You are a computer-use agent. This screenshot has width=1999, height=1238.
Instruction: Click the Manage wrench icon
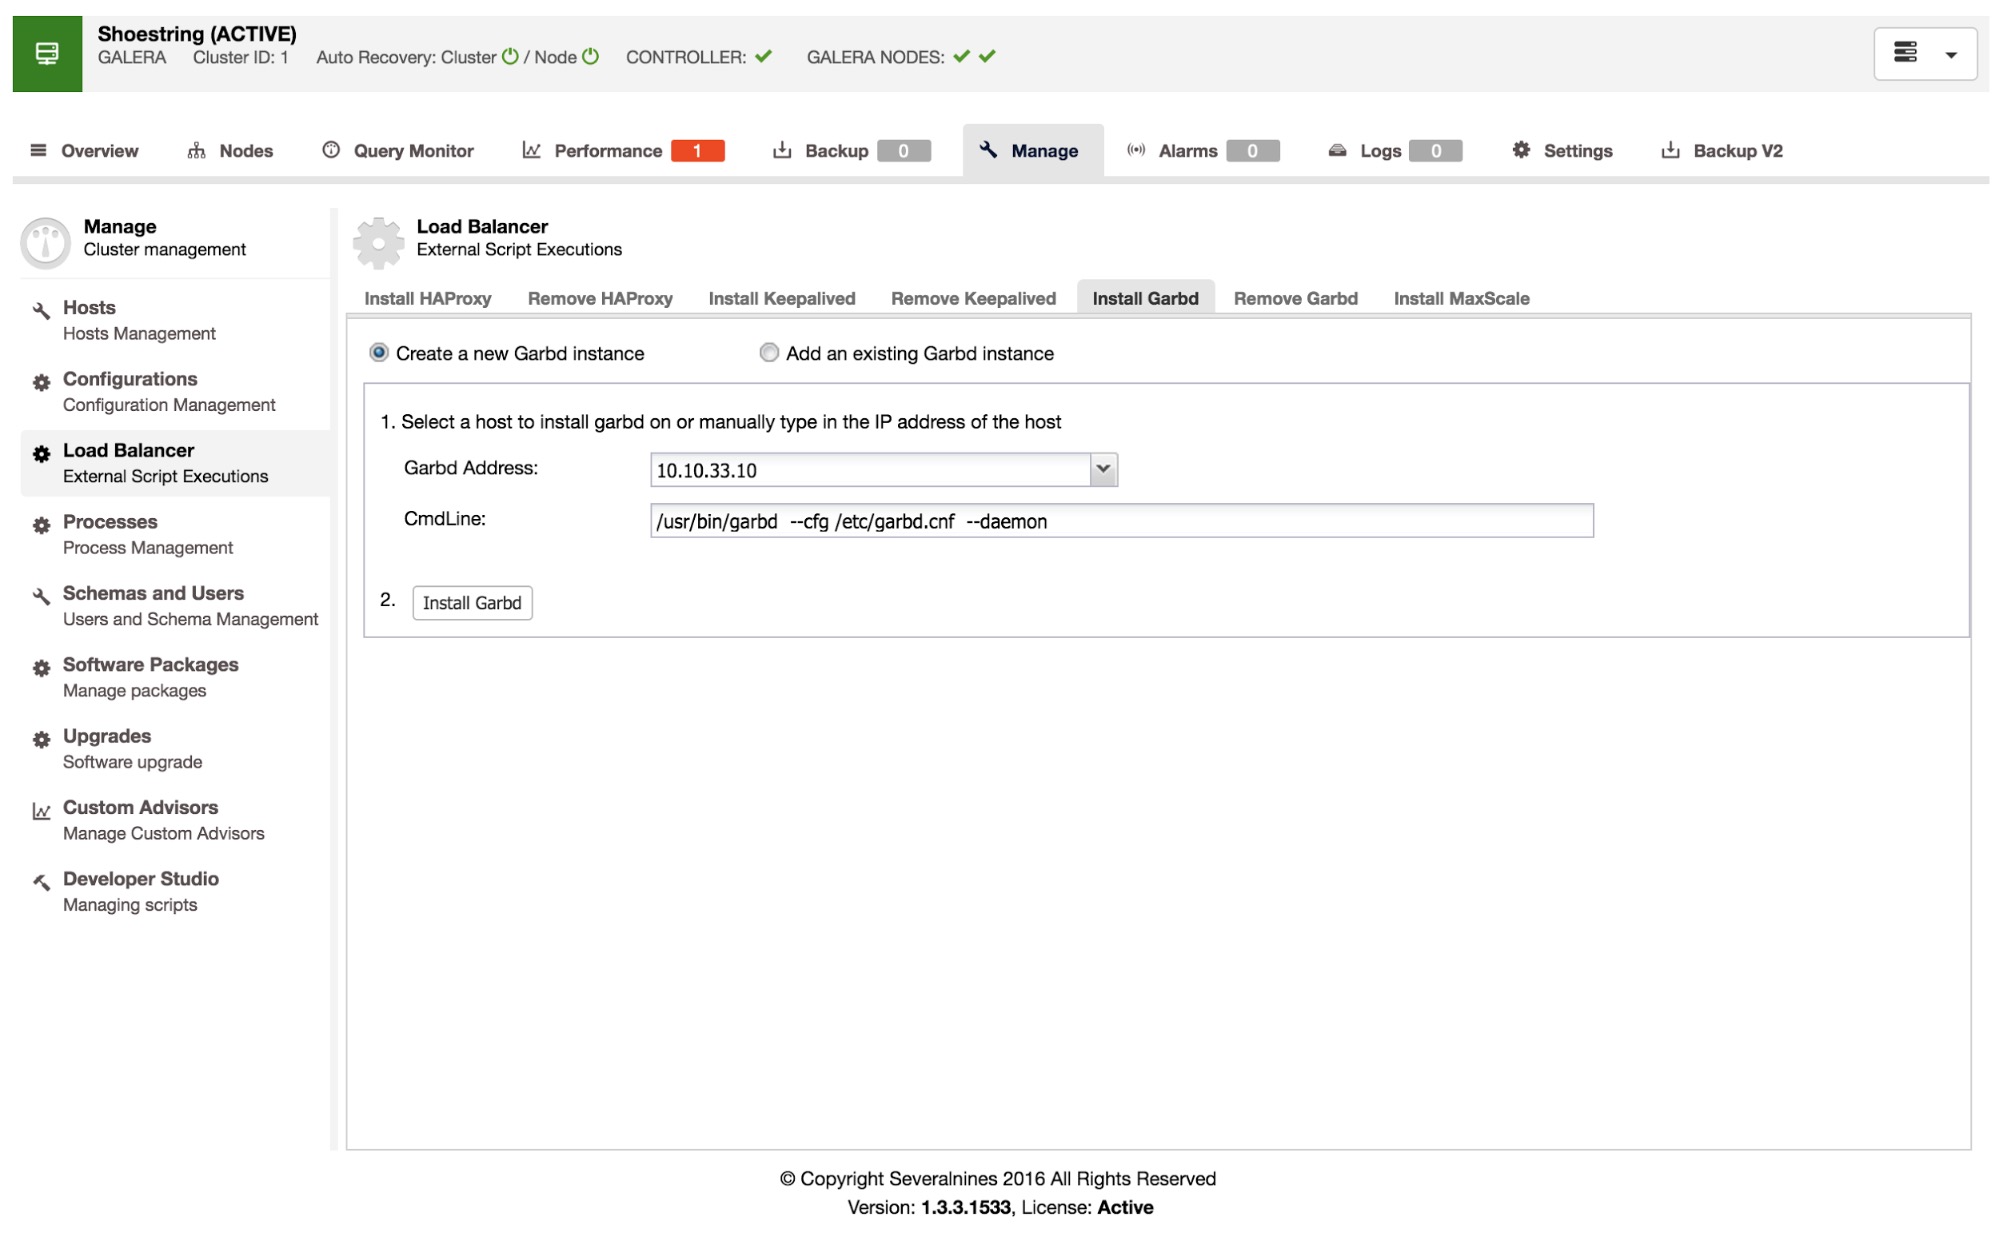pos(989,150)
